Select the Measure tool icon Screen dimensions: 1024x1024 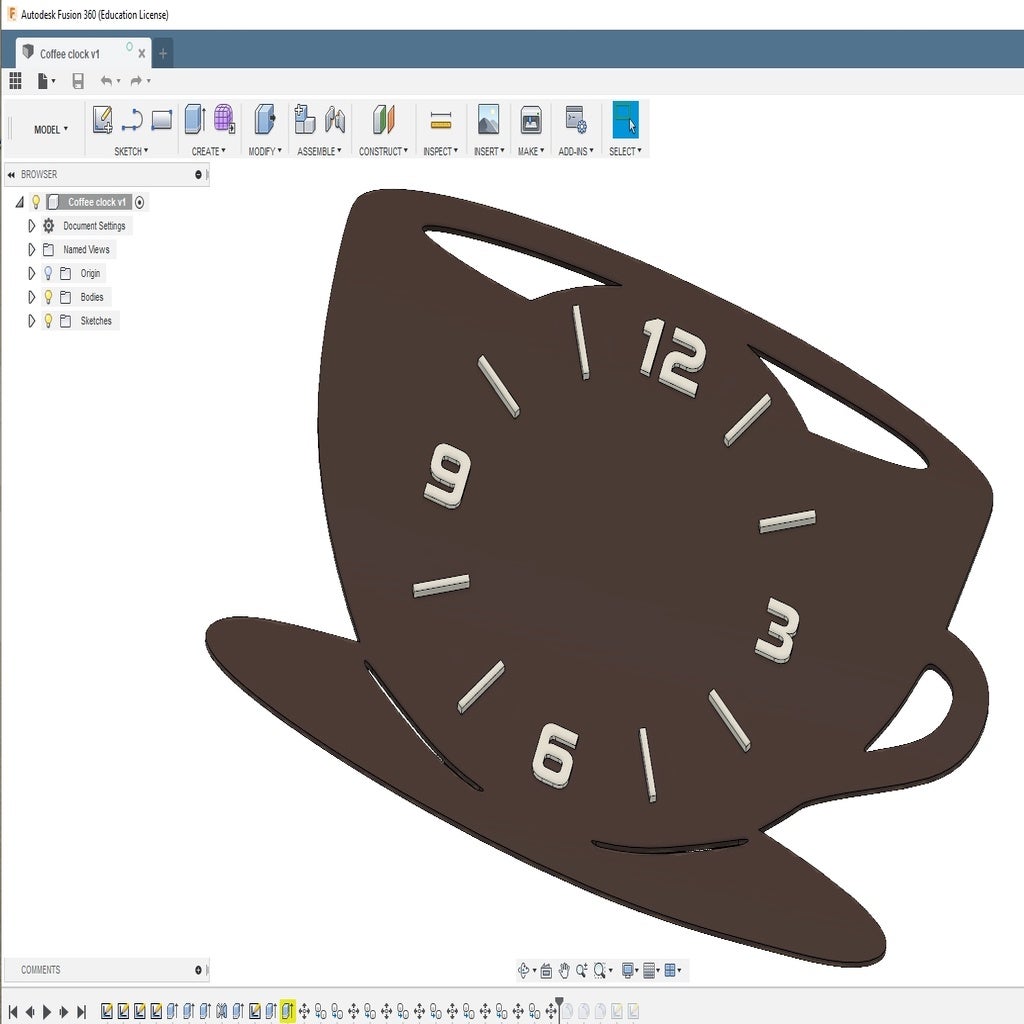click(441, 120)
